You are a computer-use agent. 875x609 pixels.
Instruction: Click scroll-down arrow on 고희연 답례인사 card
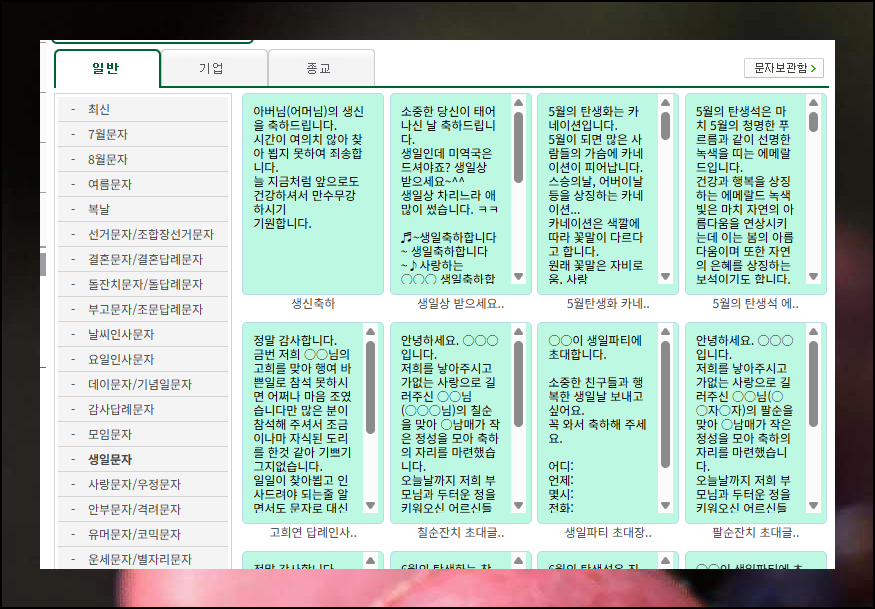click(371, 505)
